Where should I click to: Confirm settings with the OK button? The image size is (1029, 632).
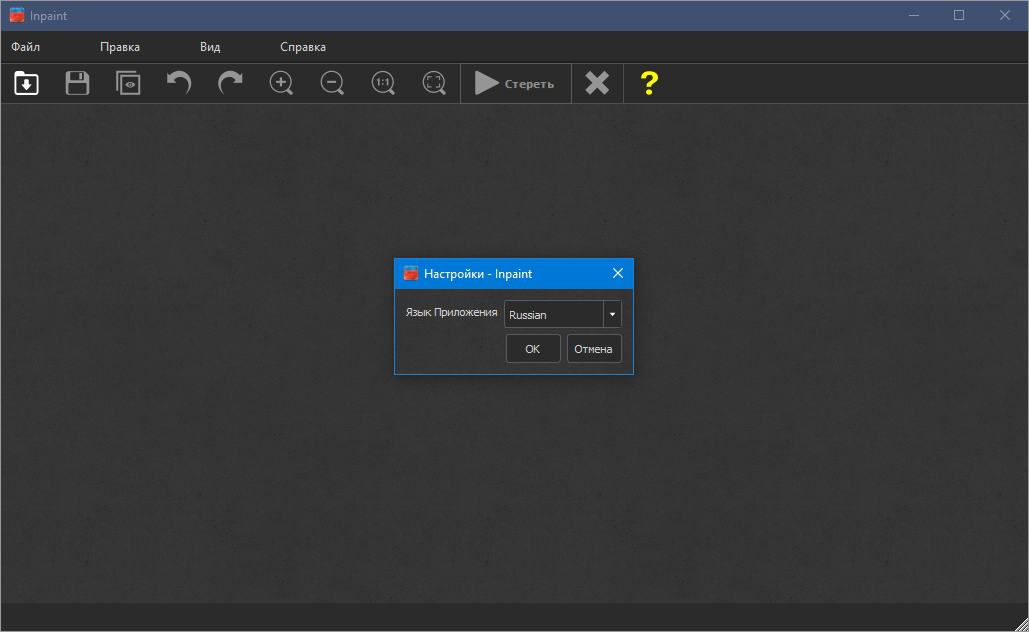(533, 349)
